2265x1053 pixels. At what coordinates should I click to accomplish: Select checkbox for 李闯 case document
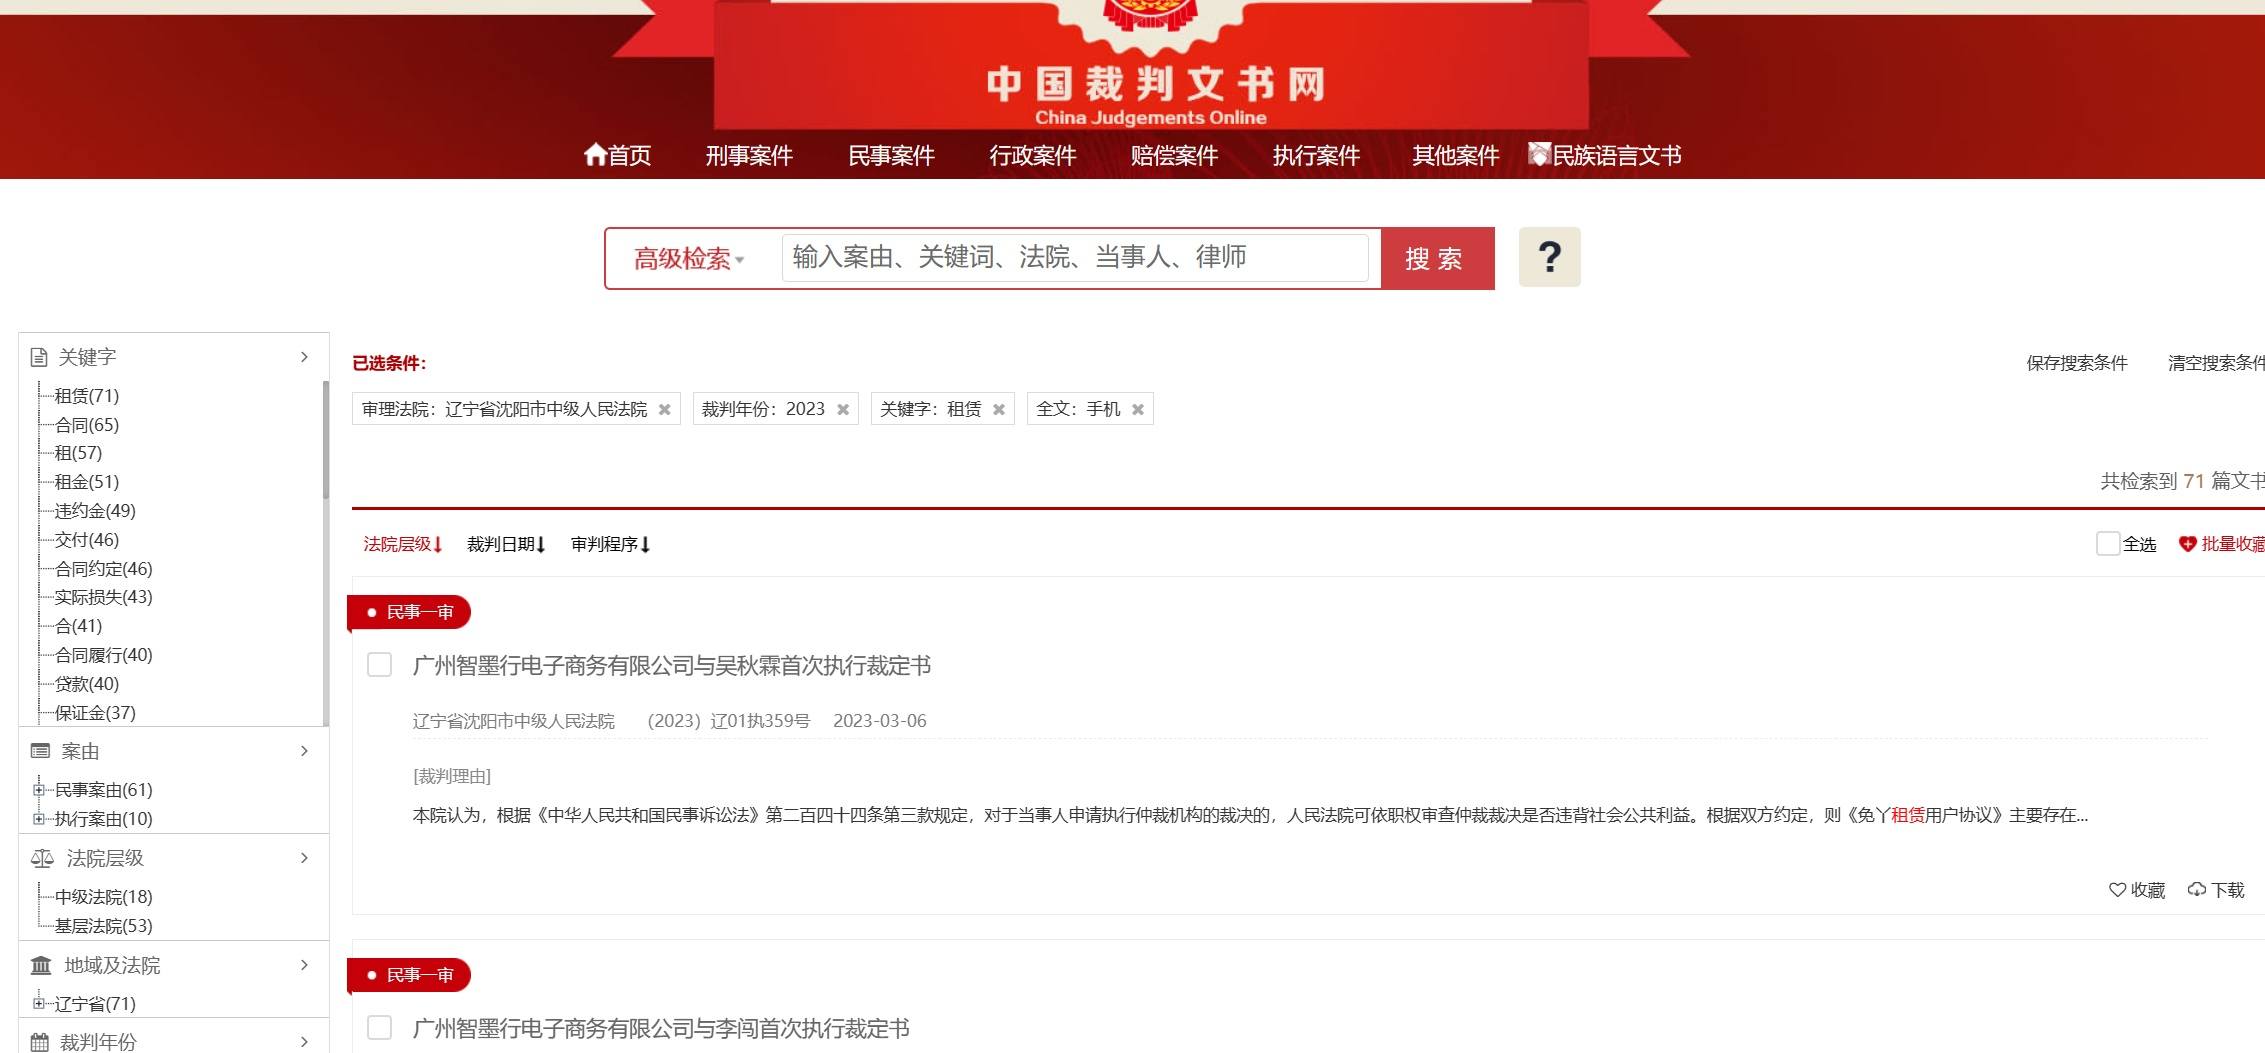pyautogui.click(x=380, y=1027)
